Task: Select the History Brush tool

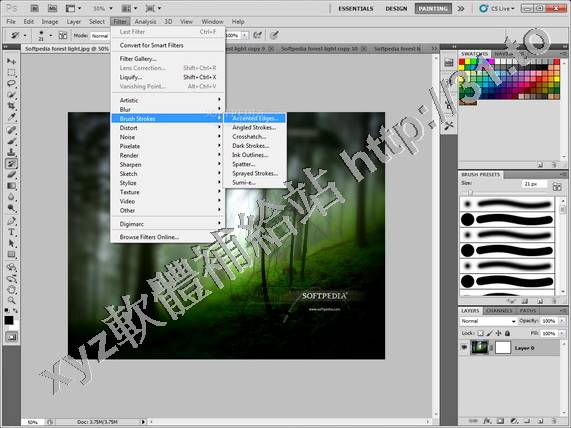Action: tap(11, 164)
